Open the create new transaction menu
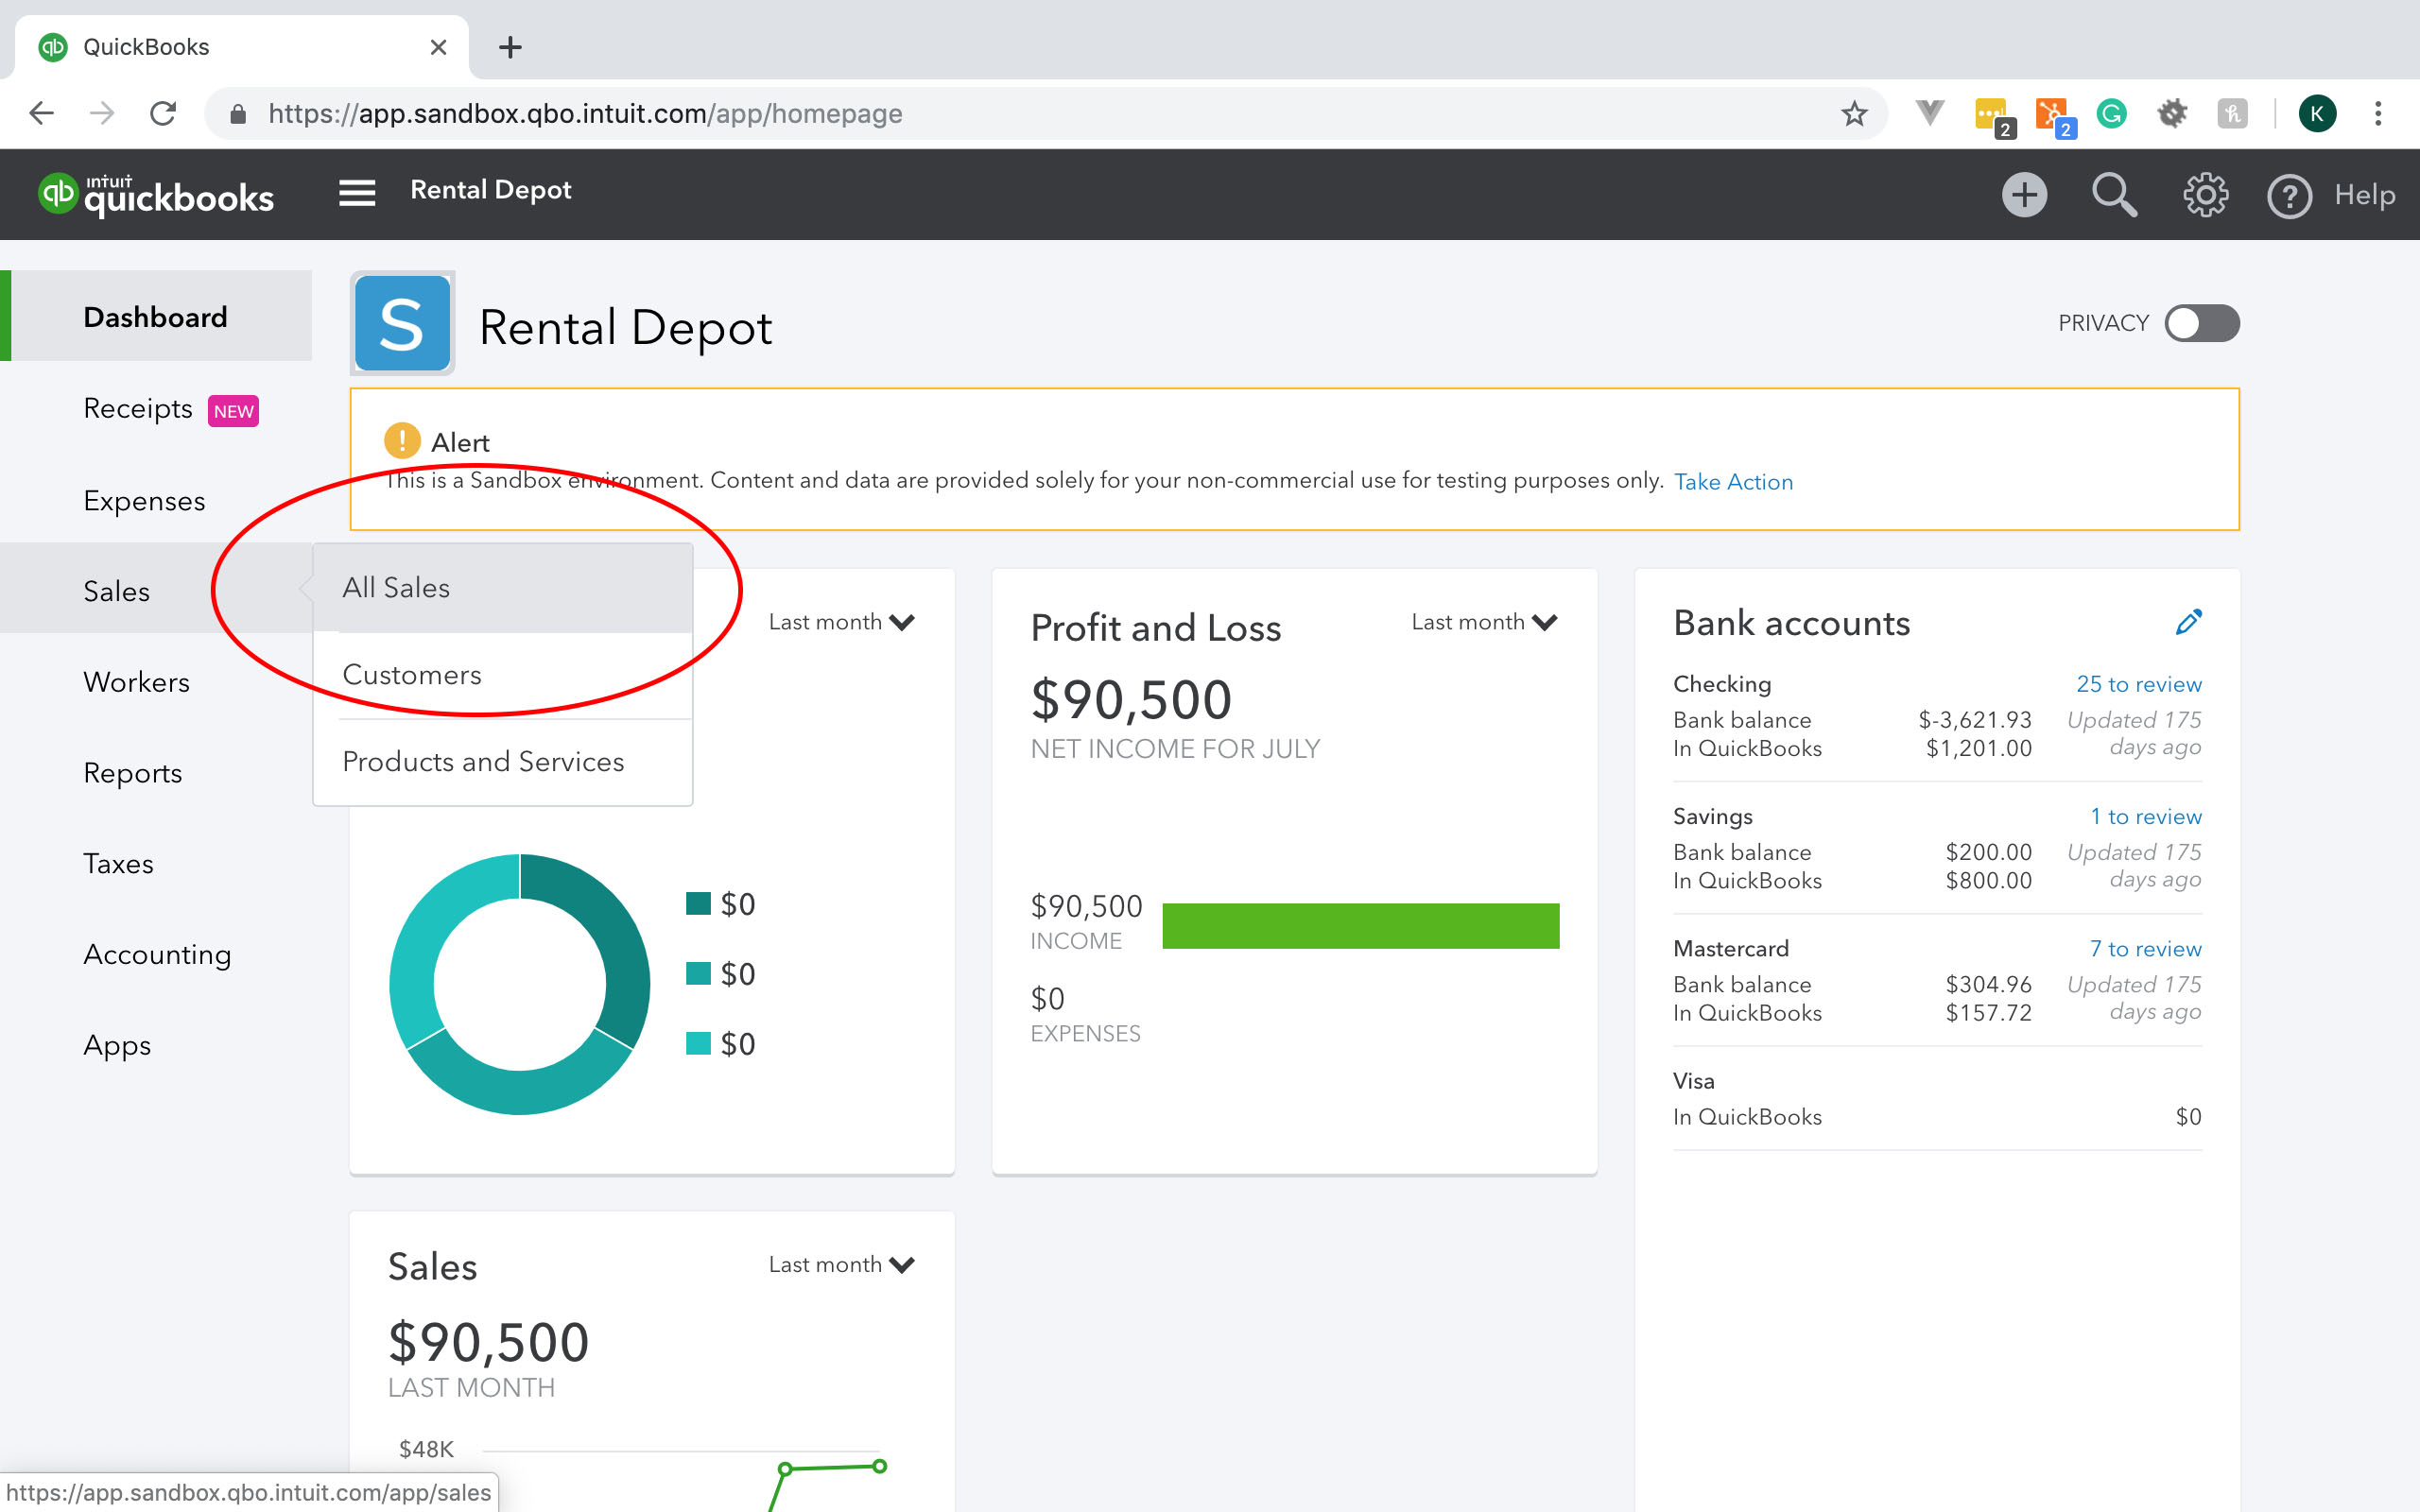 [x=2023, y=195]
